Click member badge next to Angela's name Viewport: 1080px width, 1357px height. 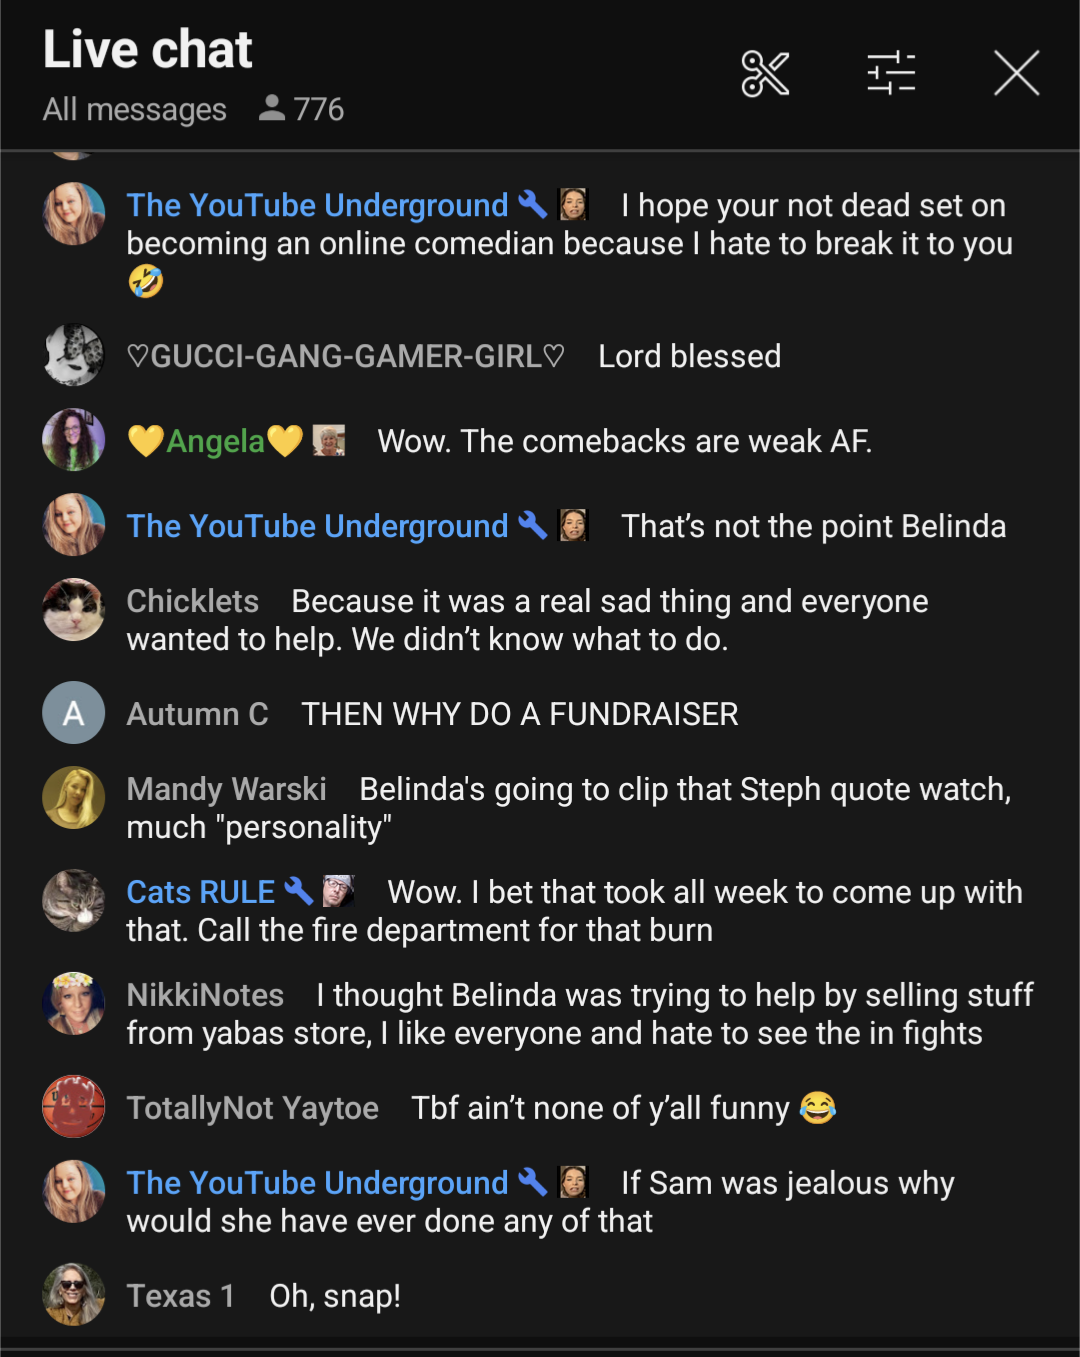pyautogui.click(x=328, y=440)
